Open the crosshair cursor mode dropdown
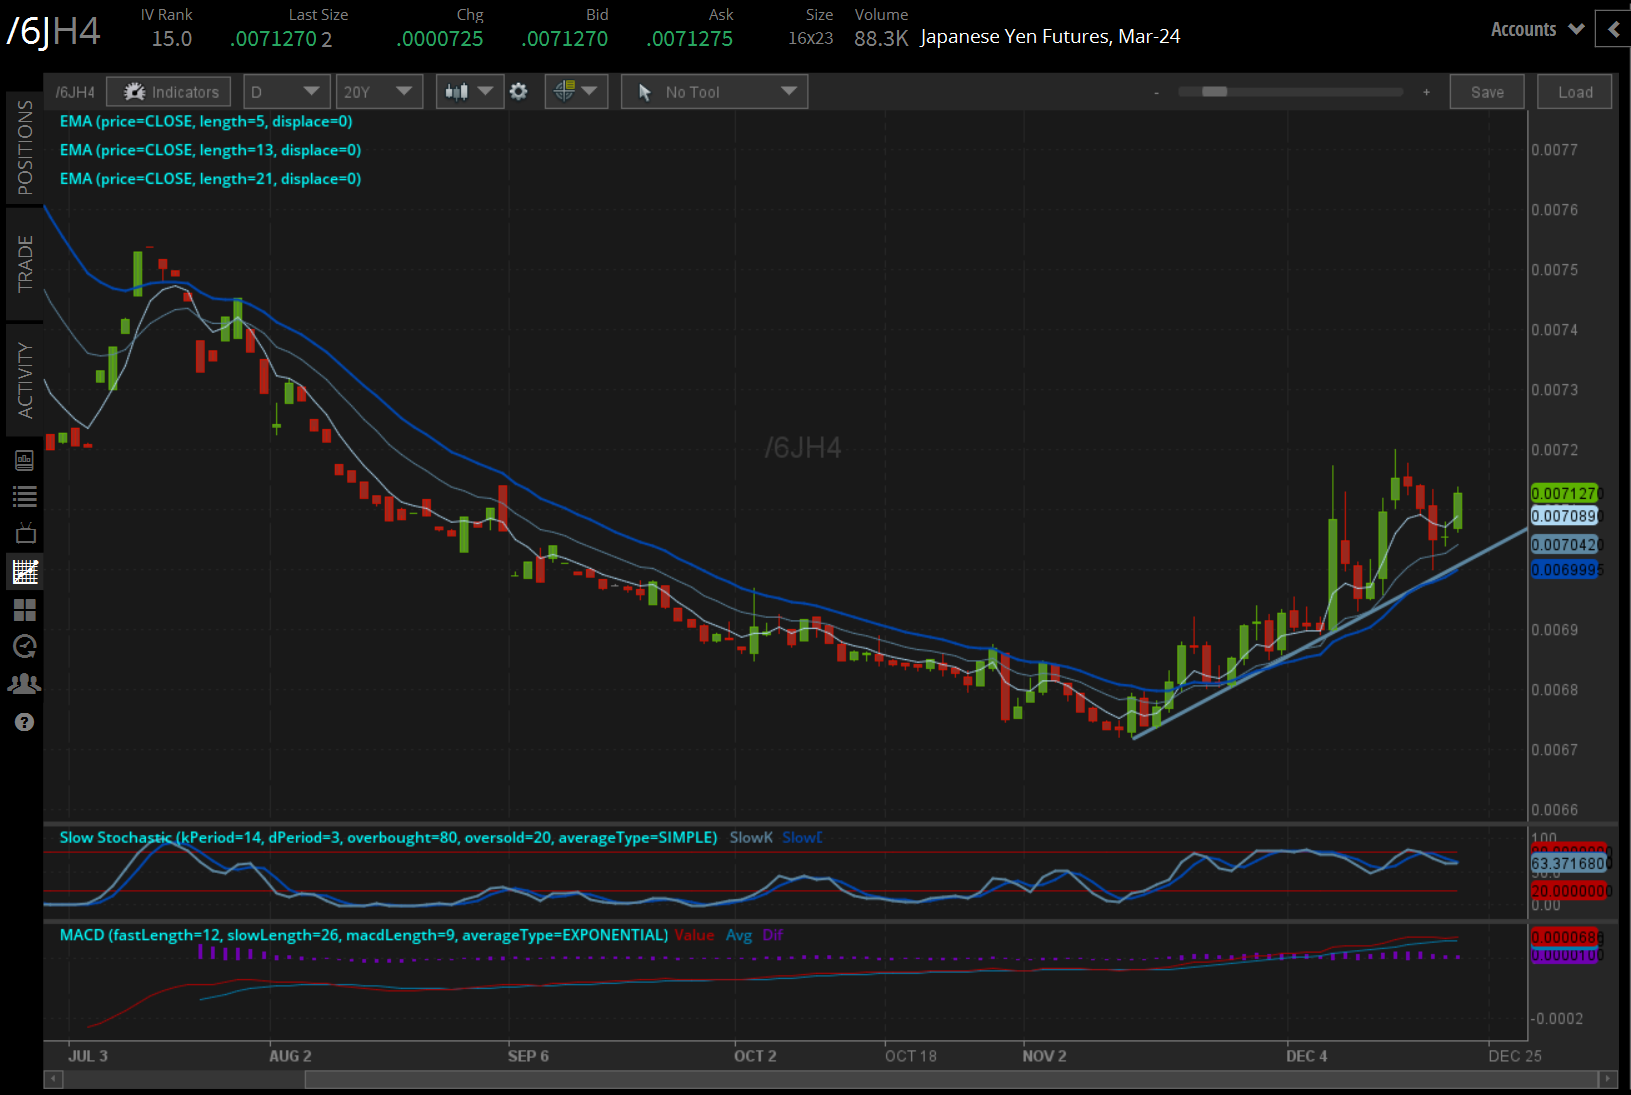1631x1095 pixels. coord(576,92)
